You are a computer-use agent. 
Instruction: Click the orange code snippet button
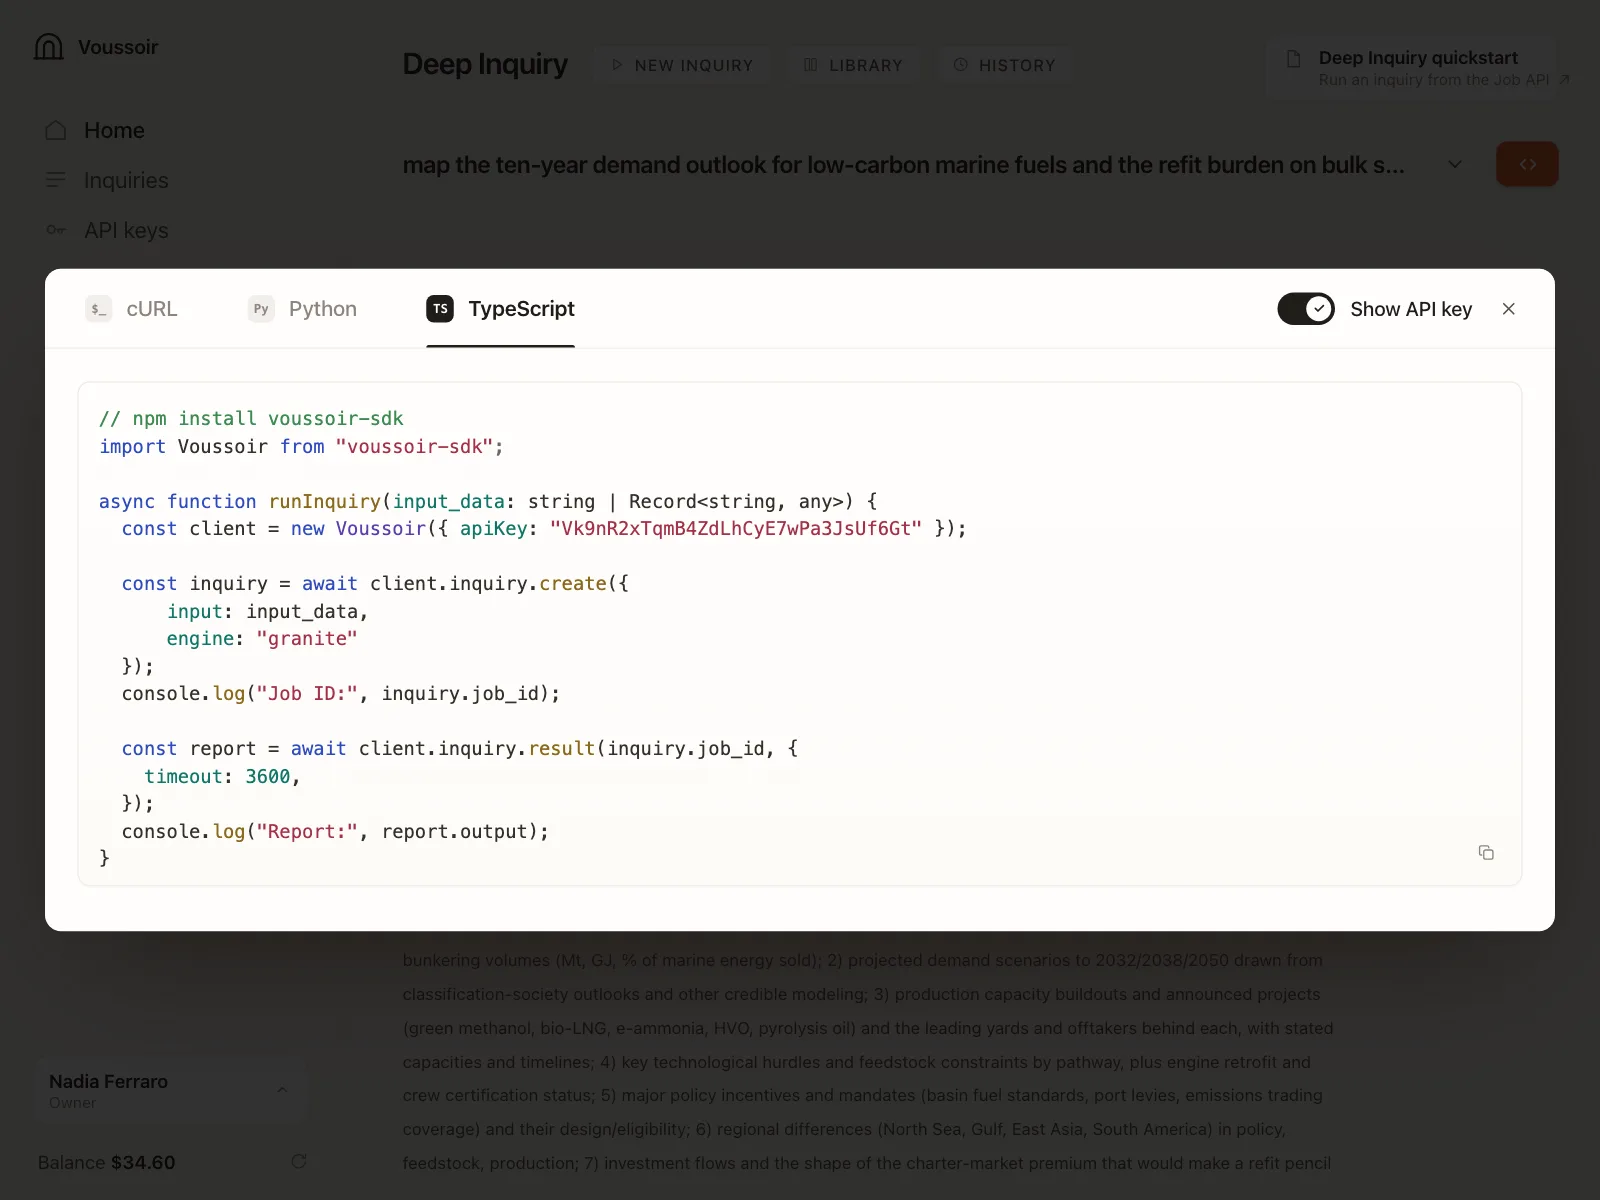coord(1527,164)
